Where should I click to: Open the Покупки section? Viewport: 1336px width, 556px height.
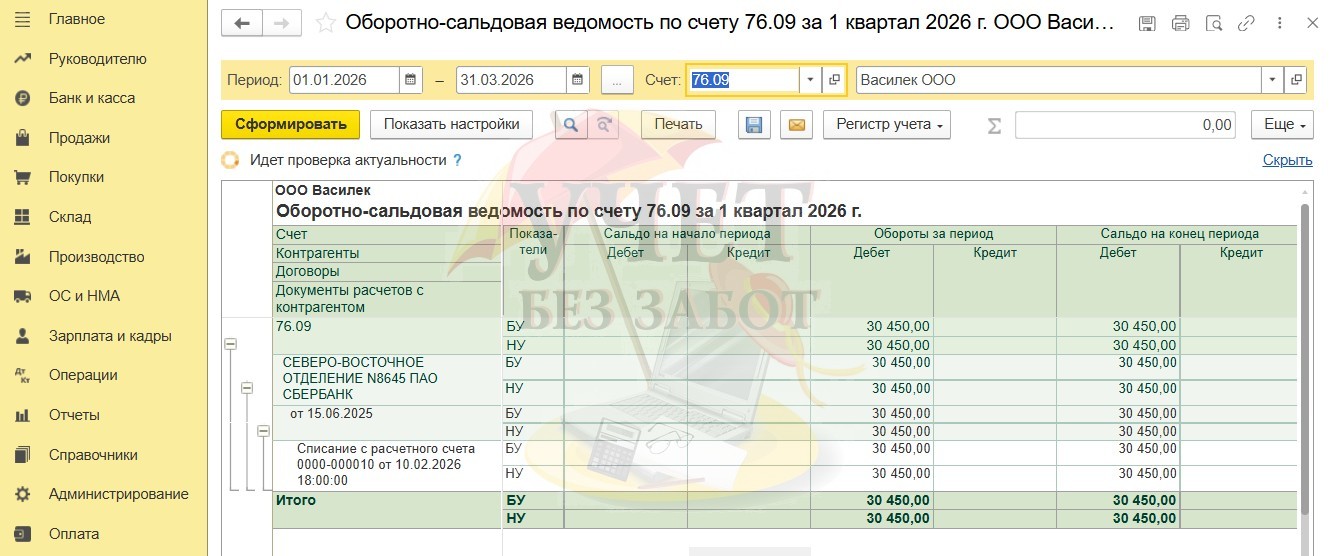76,177
